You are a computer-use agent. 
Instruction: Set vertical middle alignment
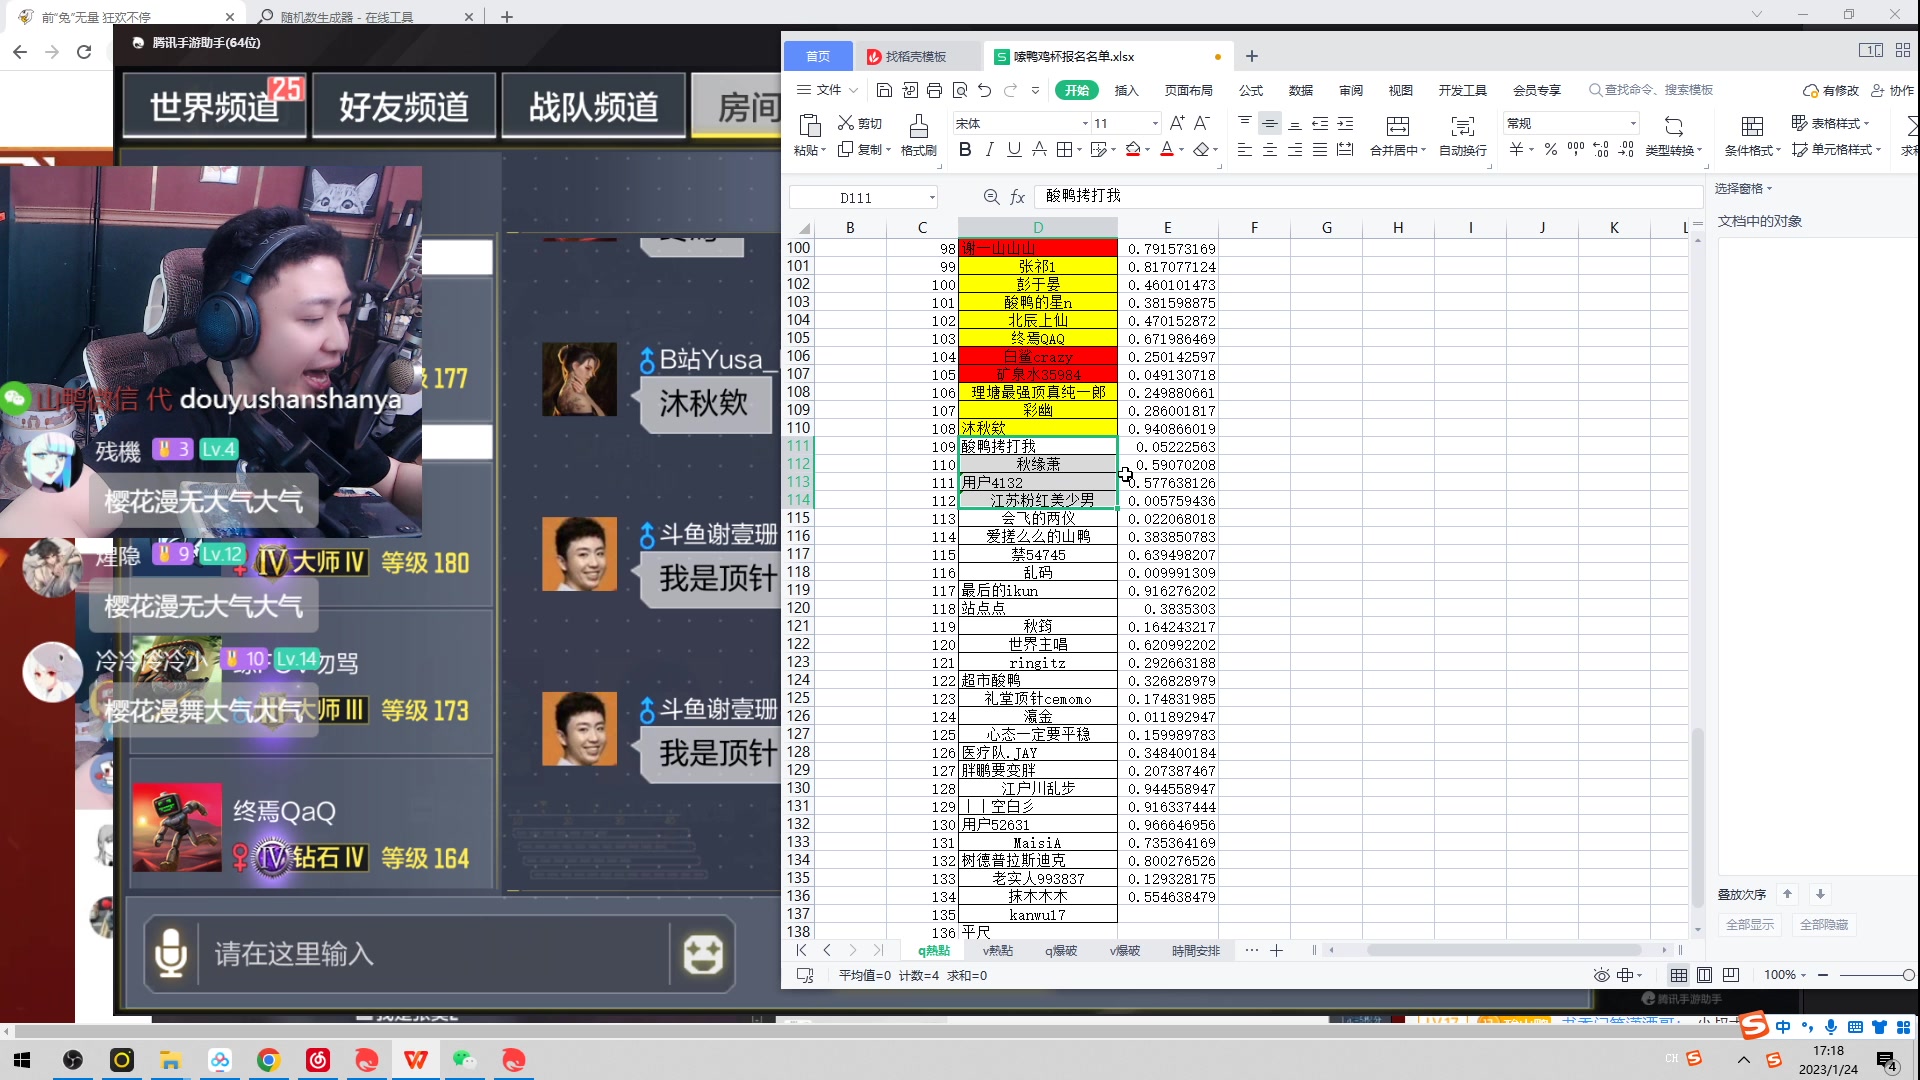(x=1270, y=123)
